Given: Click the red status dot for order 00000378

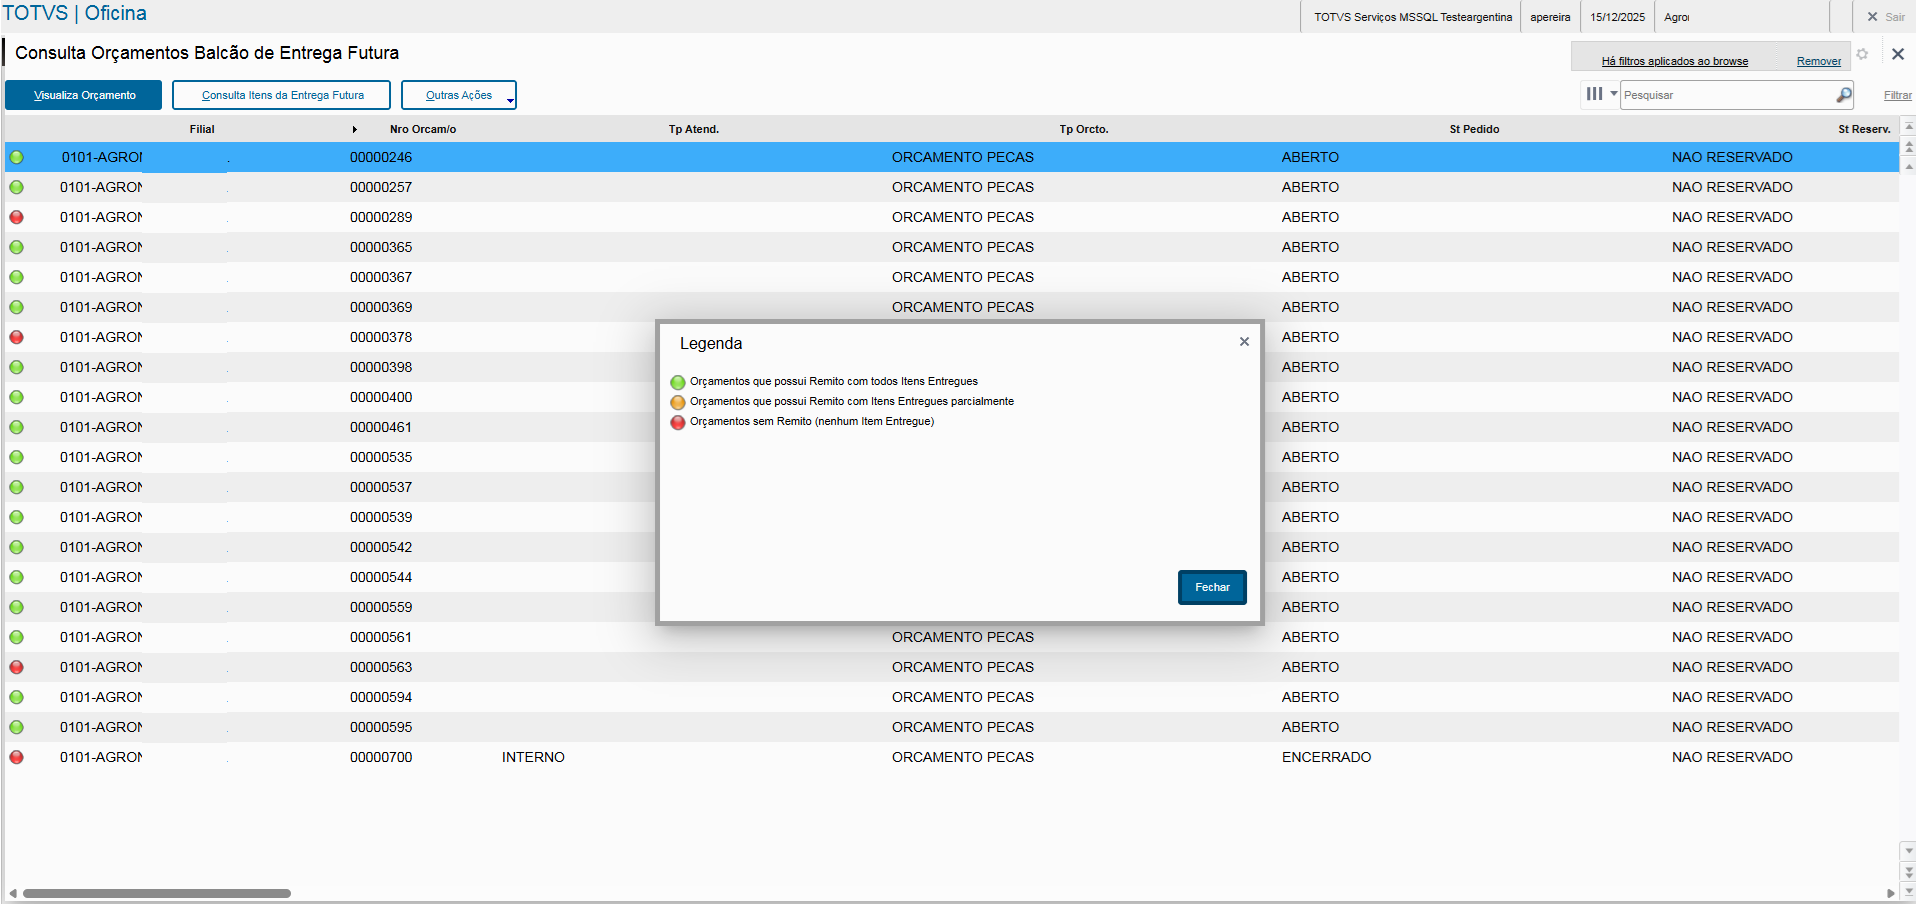Looking at the screenshot, I should tap(17, 337).
